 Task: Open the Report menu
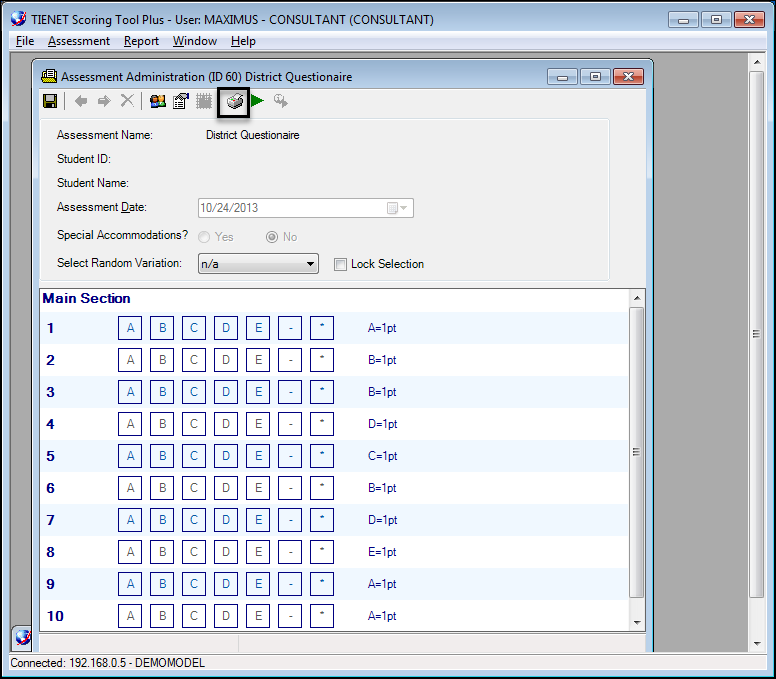click(x=141, y=41)
